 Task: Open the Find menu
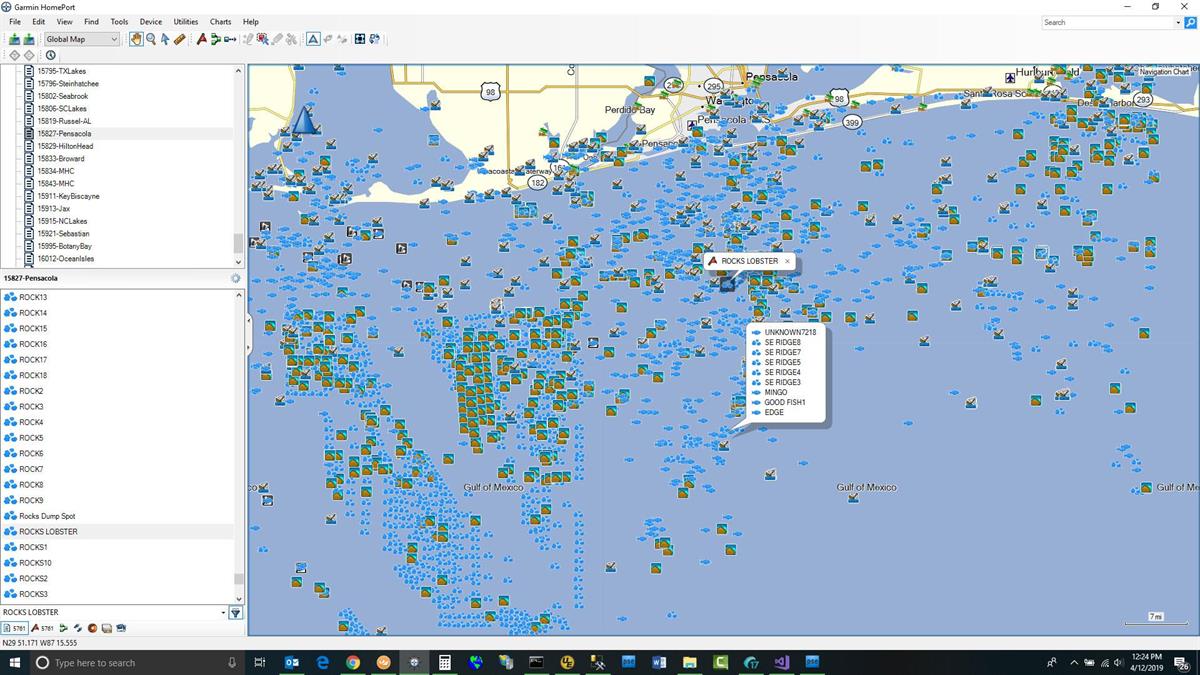point(91,21)
